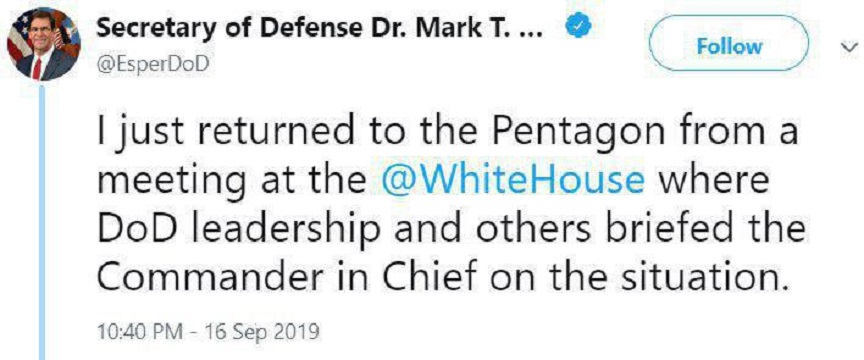Click the words DoD leadership

(239, 230)
